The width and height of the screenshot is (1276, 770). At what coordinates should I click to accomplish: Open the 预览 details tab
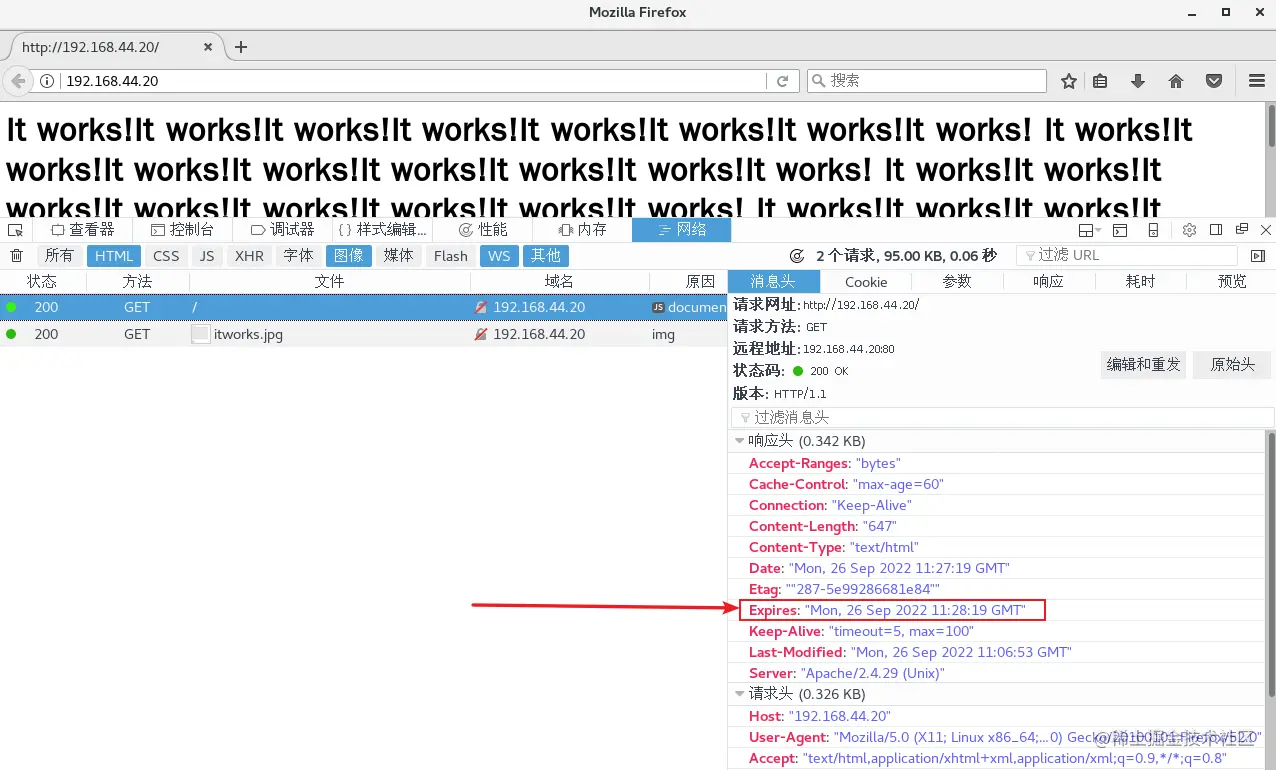coord(1232,282)
